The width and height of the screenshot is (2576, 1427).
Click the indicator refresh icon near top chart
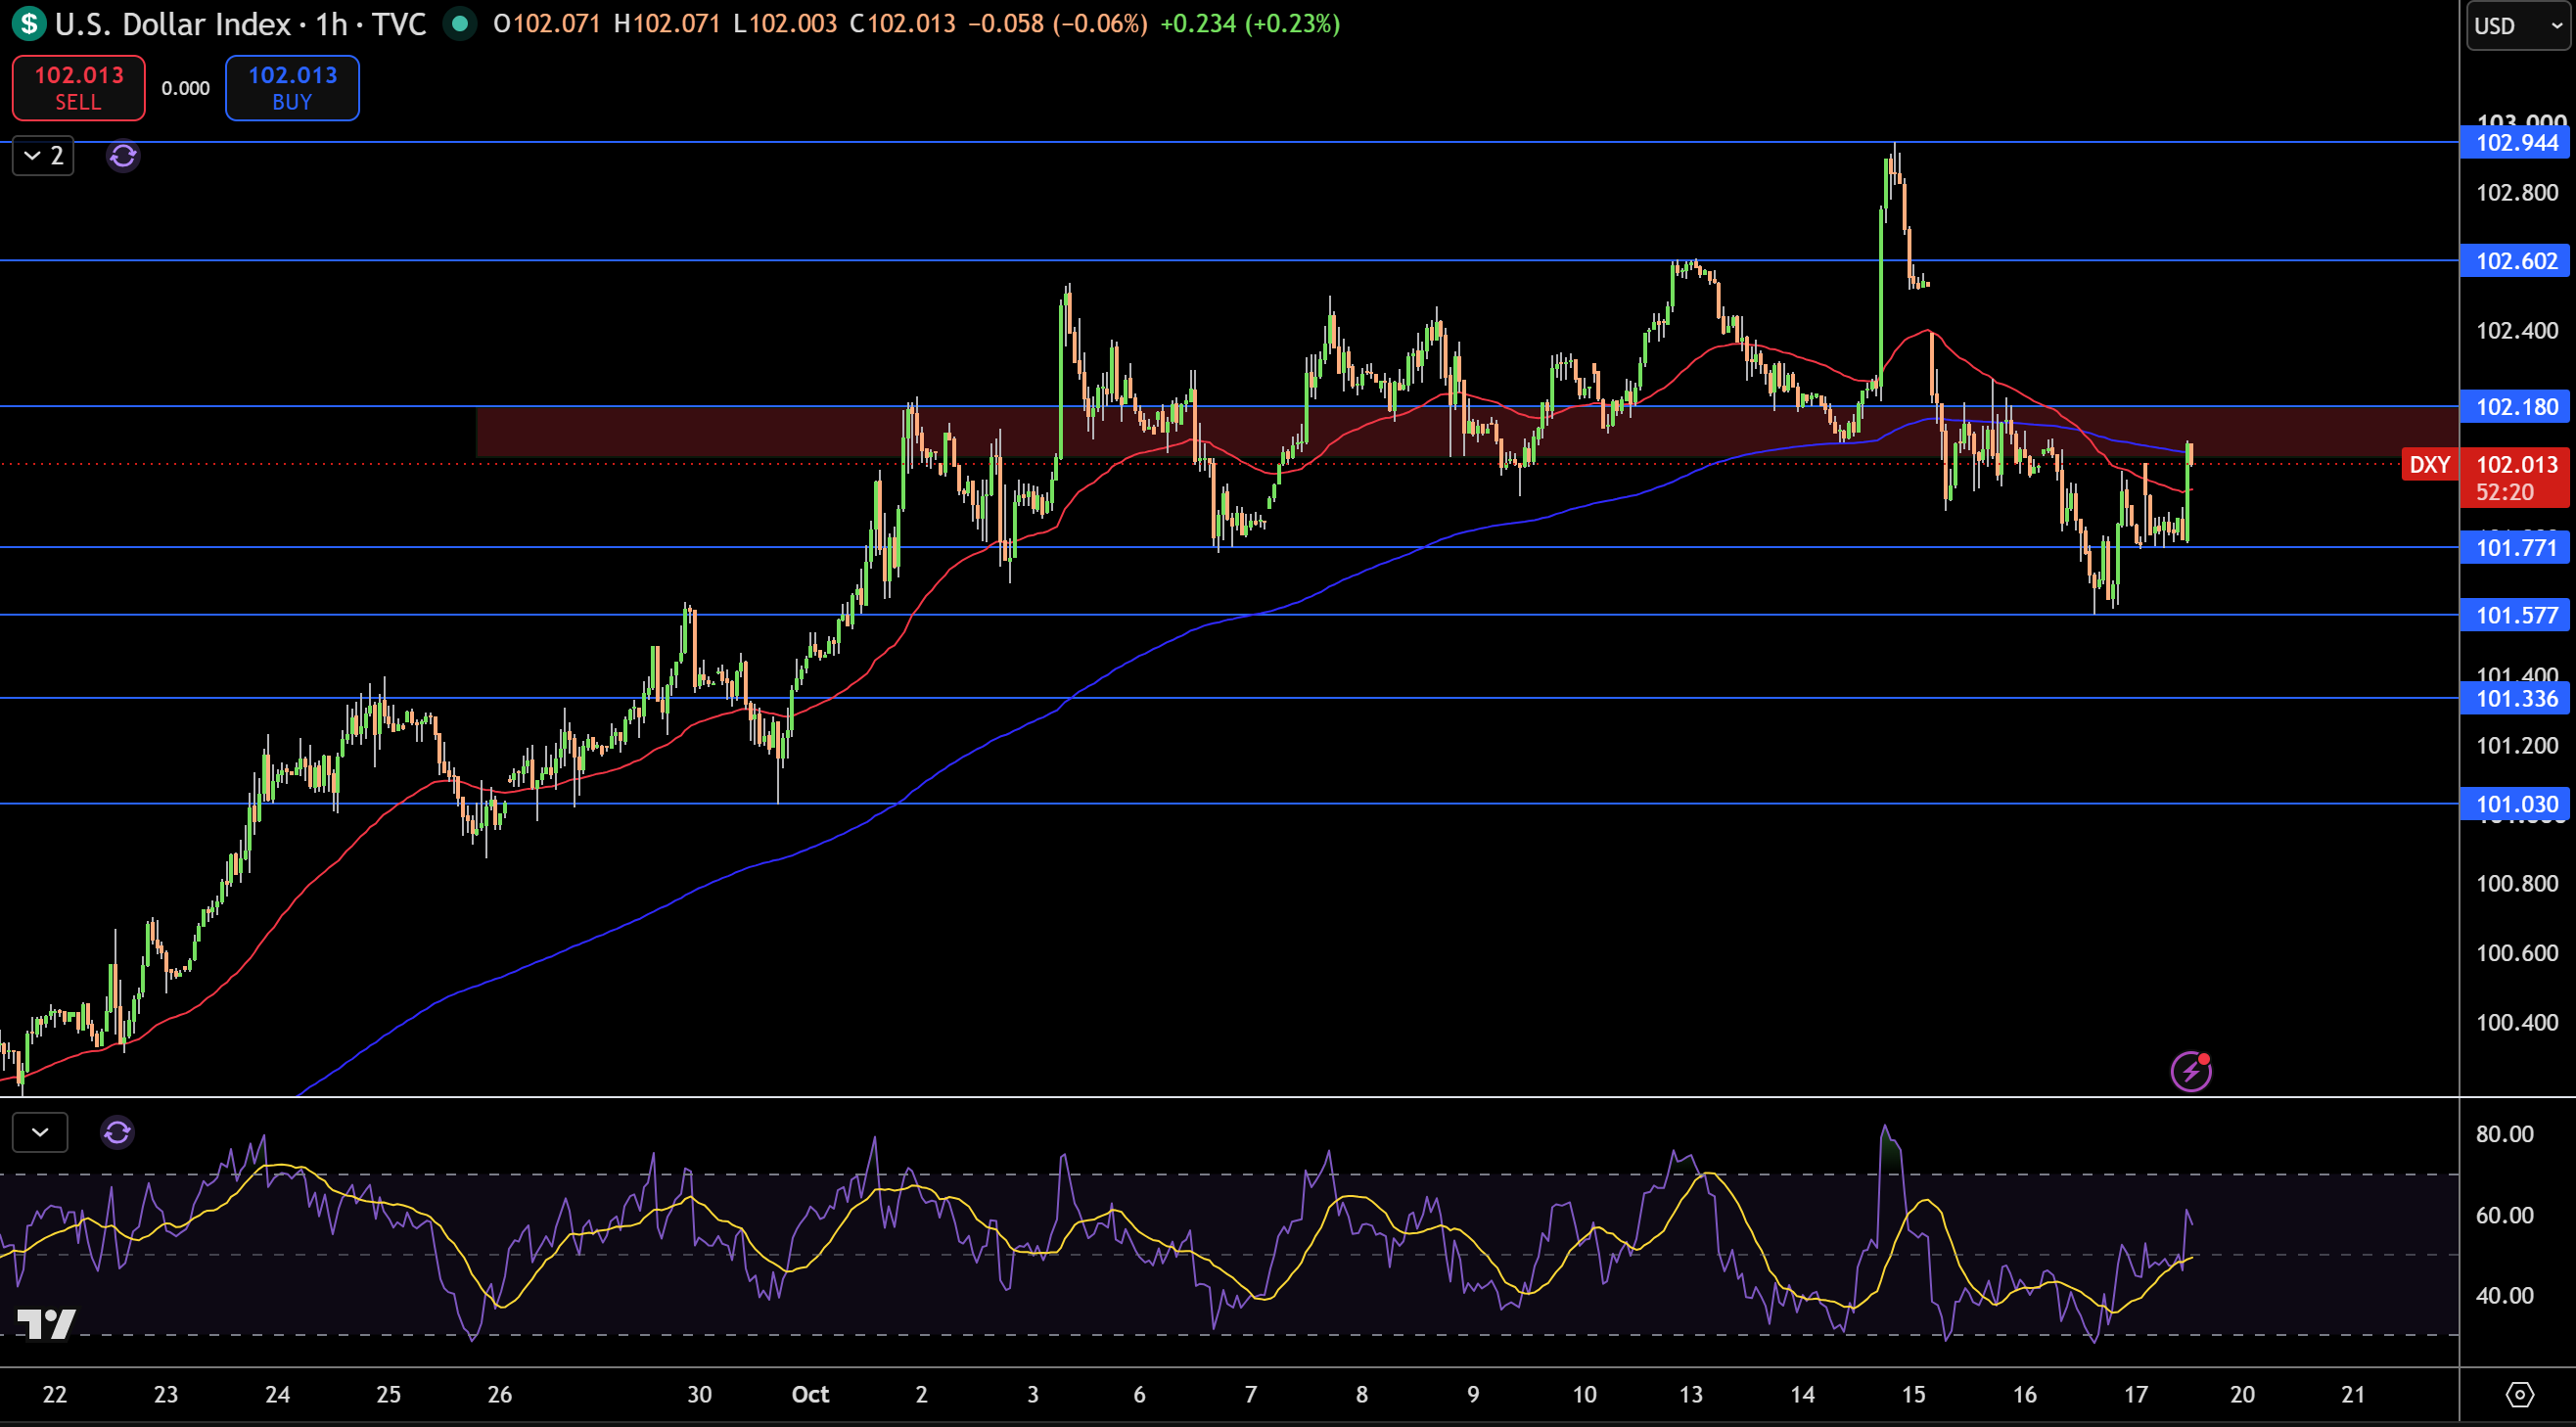tap(123, 156)
